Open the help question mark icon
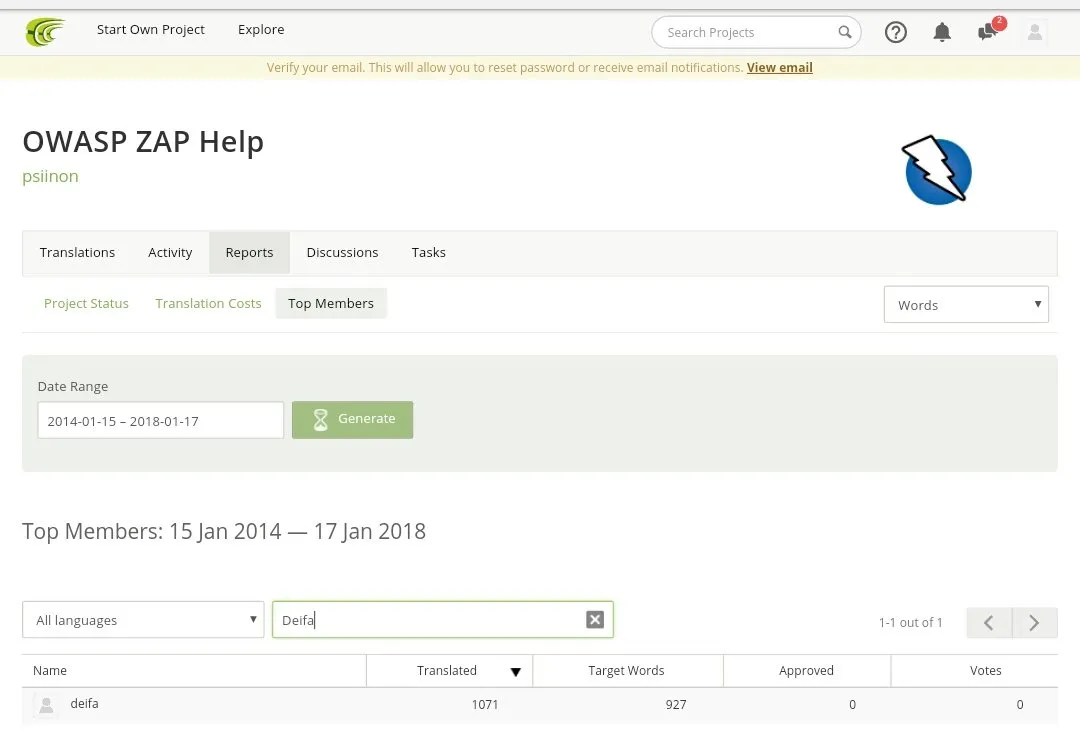 [895, 32]
